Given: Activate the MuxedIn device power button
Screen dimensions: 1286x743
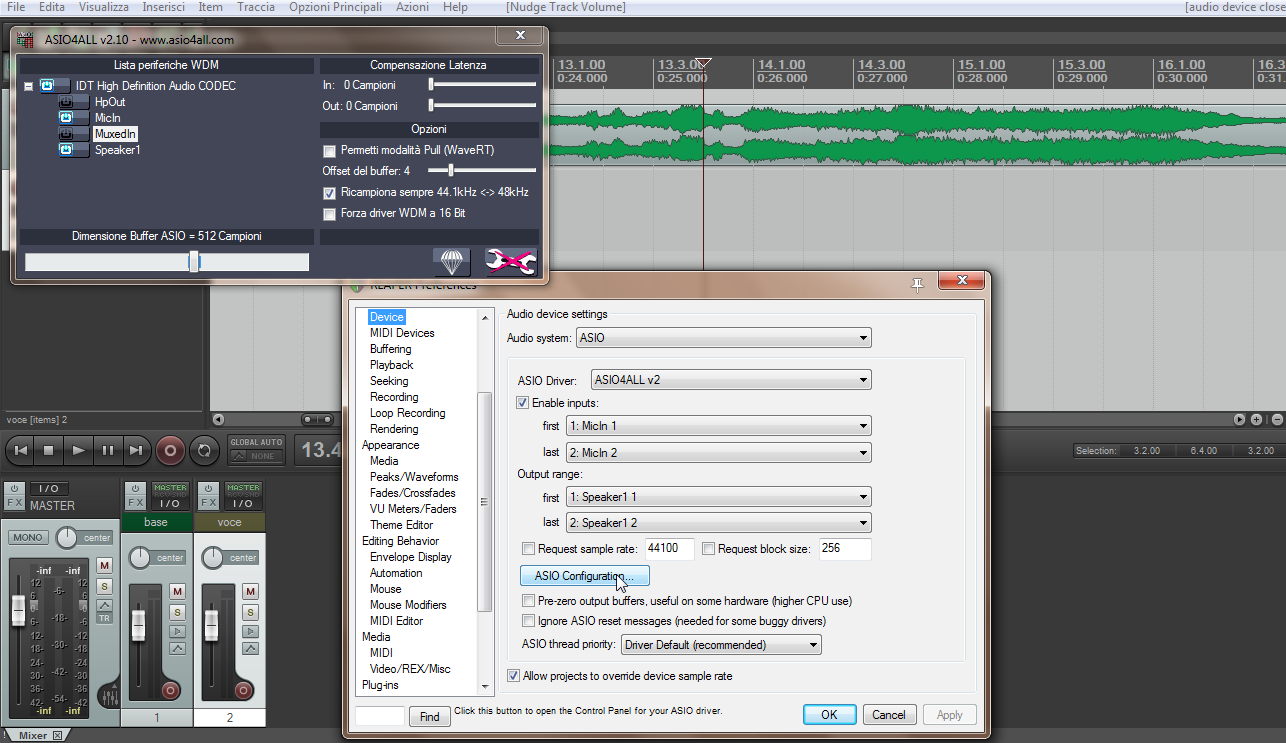Looking at the screenshot, I should pyautogui.click(x=73, y=134).
